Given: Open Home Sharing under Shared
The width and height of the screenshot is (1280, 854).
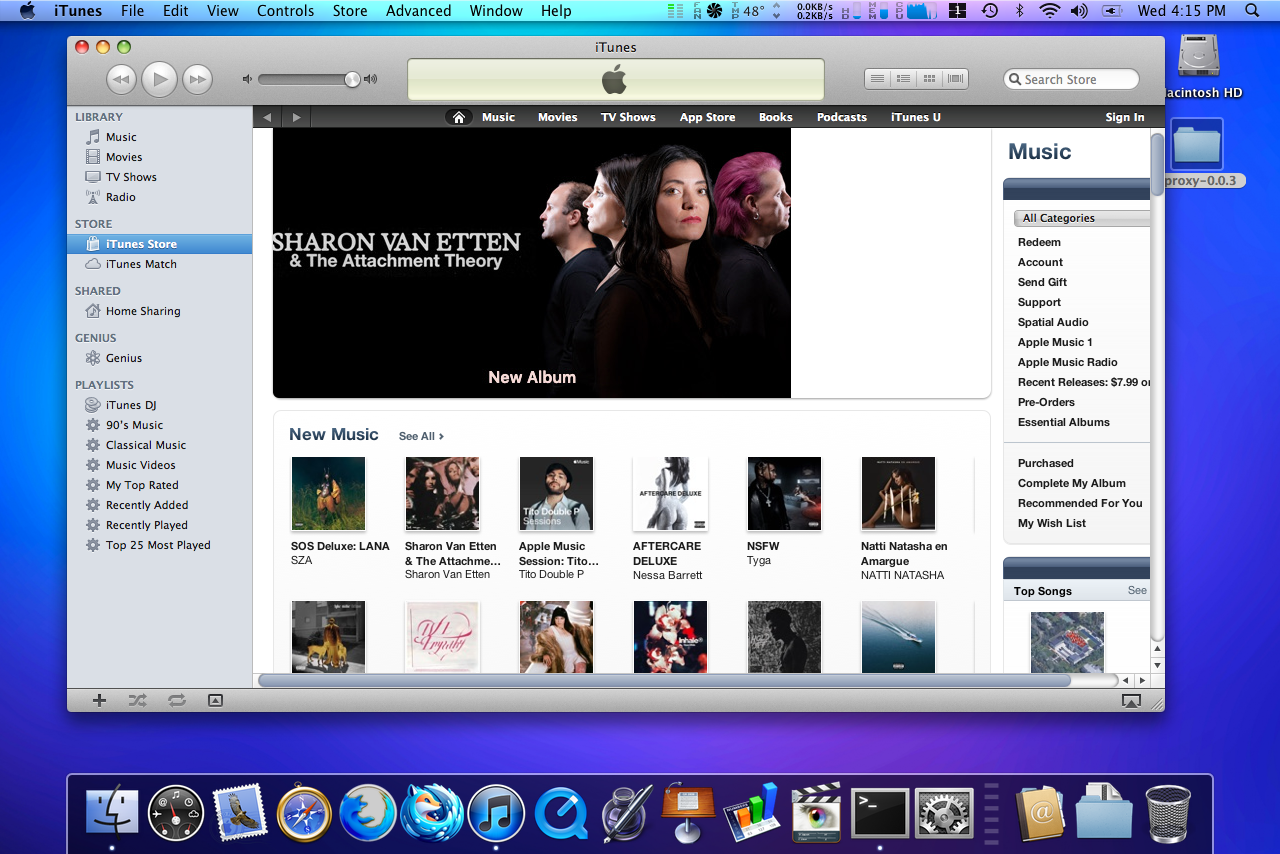Looking at the screenshot, I should pyautogui.click(x=143, y=311).
